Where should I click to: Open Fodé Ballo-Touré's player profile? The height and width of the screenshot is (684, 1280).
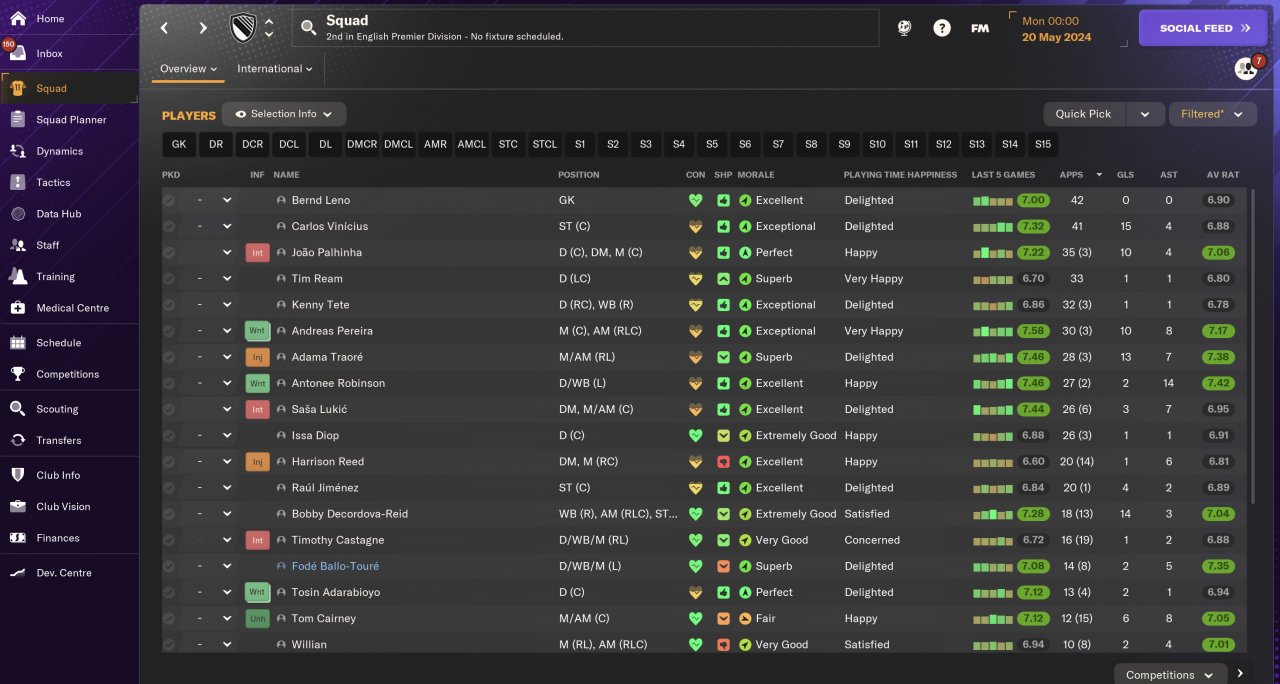click(x=335, y=566)
